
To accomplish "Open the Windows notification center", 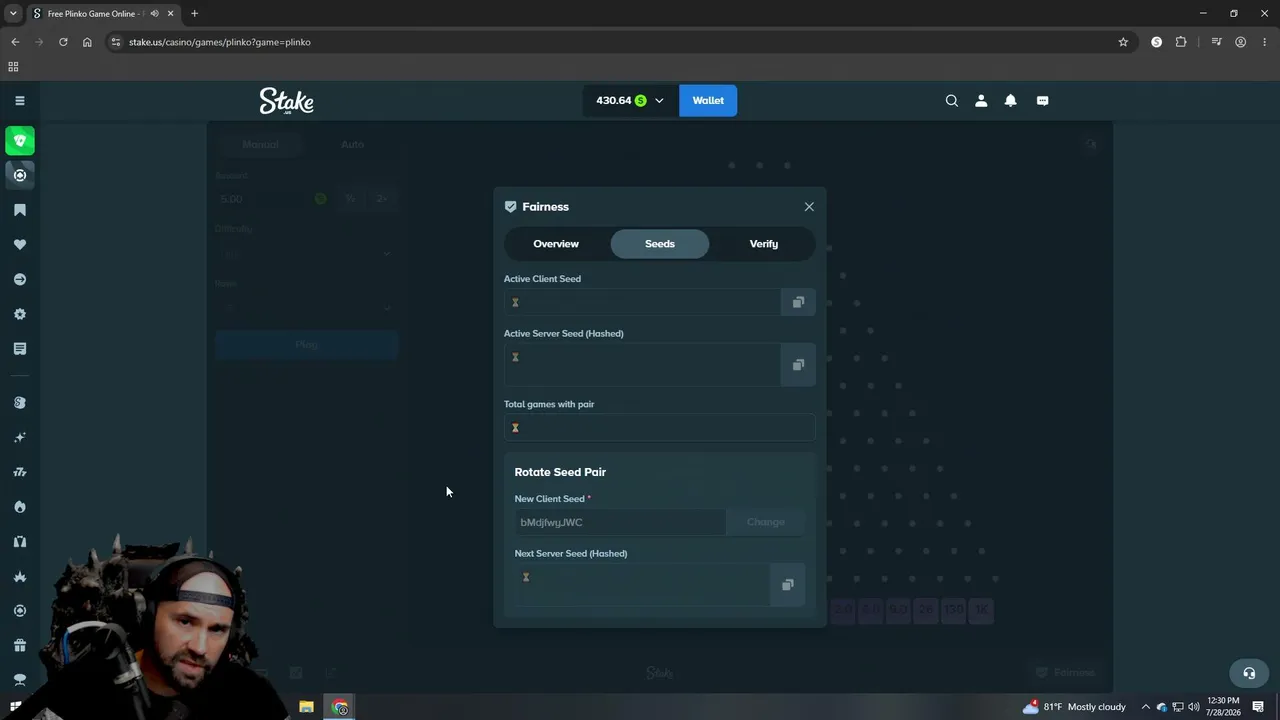I will tap(1258, 707).
